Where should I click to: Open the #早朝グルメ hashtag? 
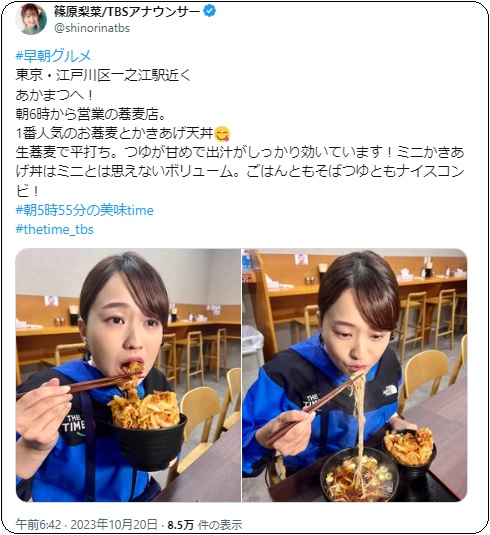(53, 56)
